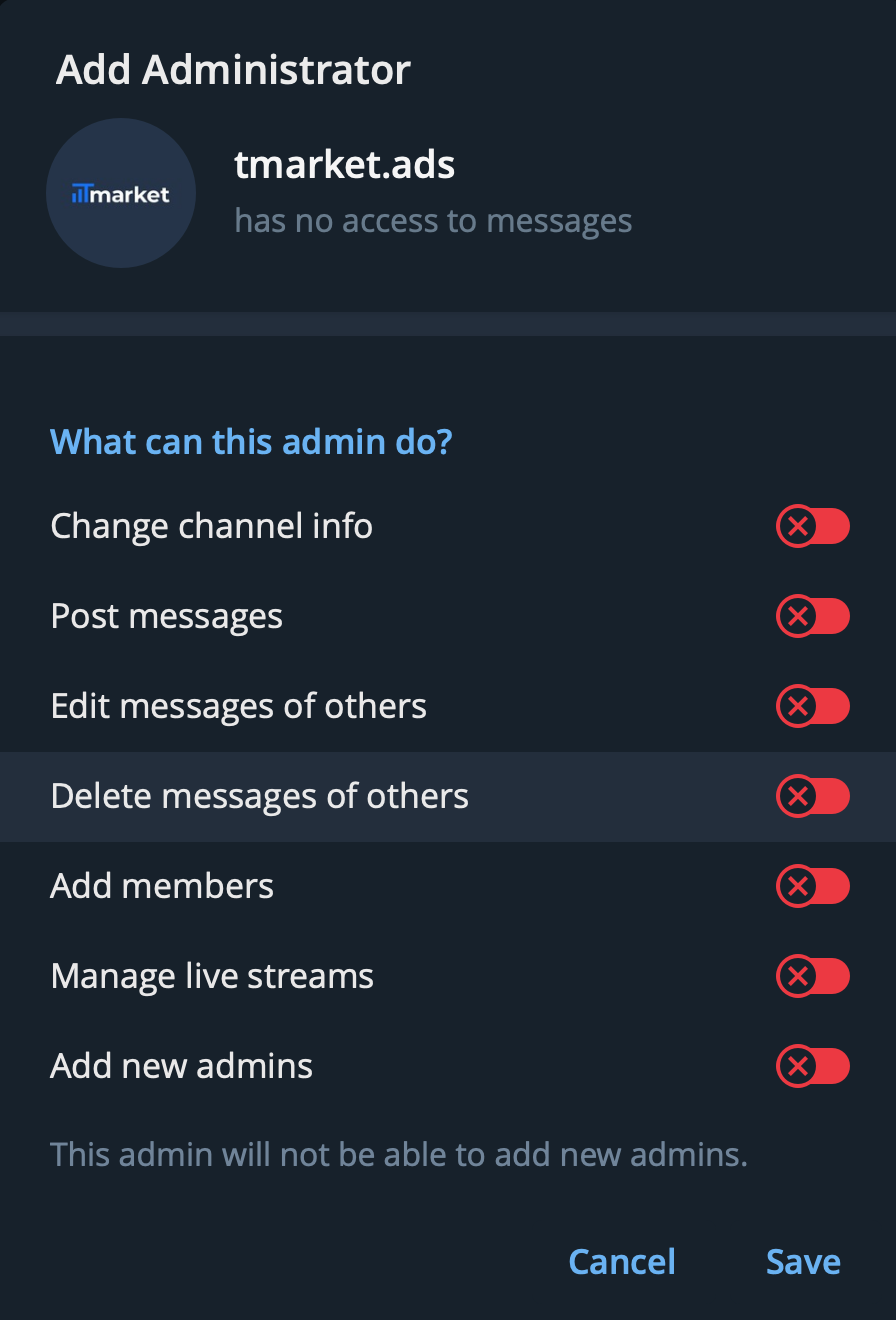
Task: Click the hint about adding new admins
Action: (399, 1154)
